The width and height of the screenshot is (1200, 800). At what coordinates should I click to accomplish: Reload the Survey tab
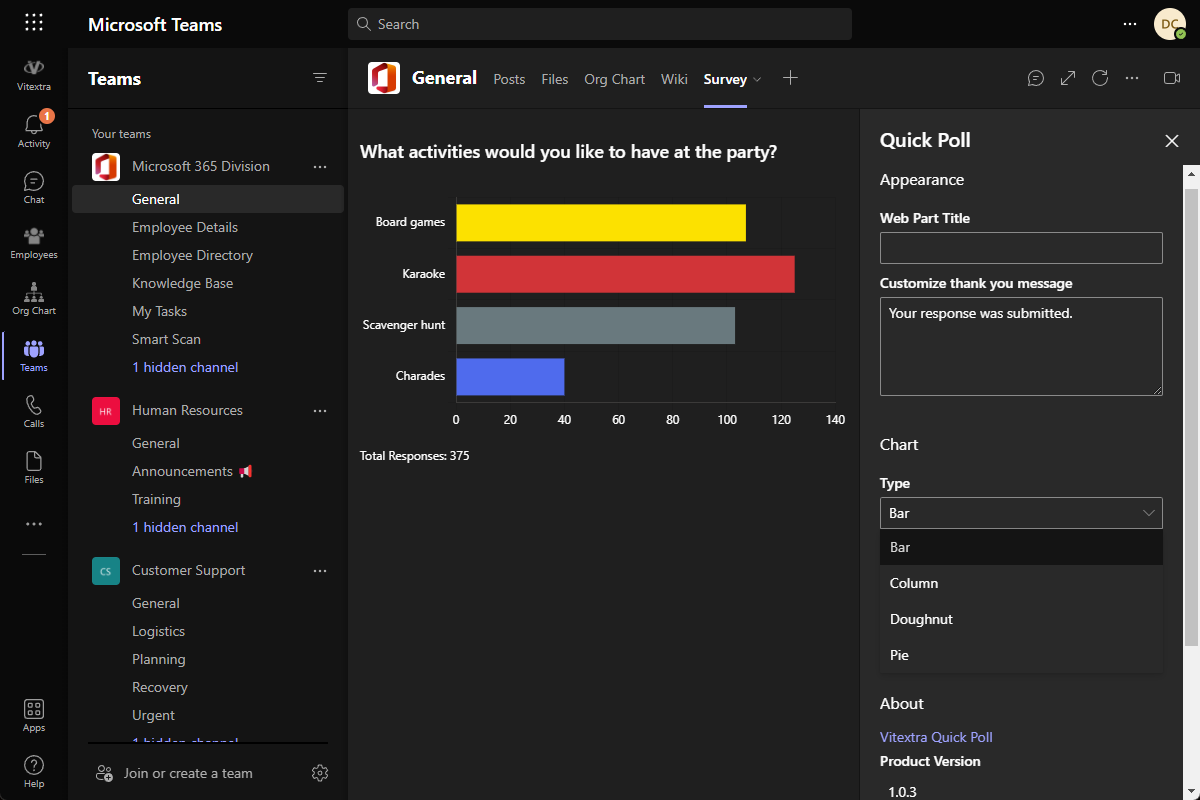coord(1100,78)
